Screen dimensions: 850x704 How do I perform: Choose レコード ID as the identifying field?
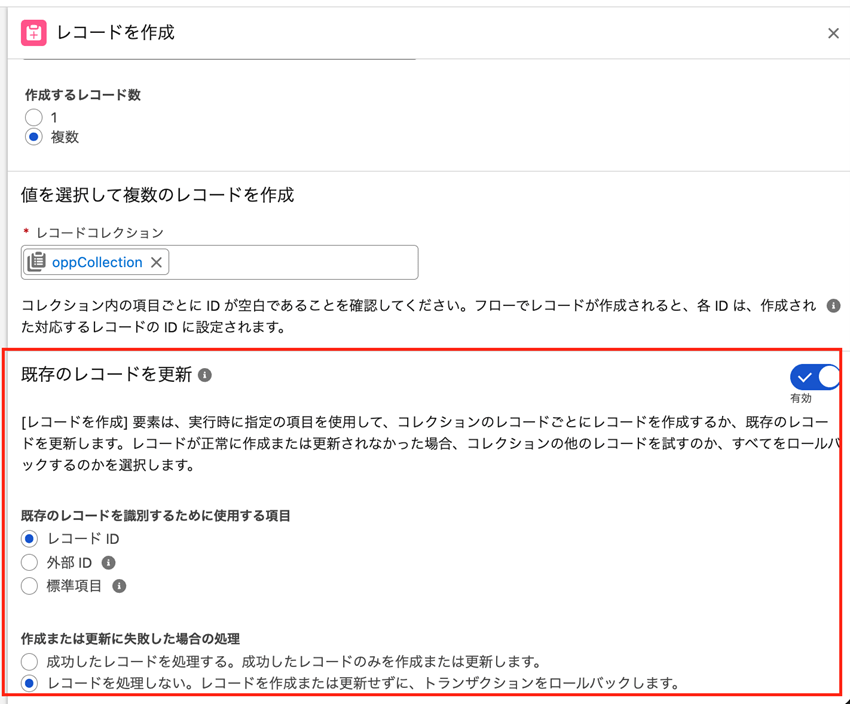click(x=30, y=539)
